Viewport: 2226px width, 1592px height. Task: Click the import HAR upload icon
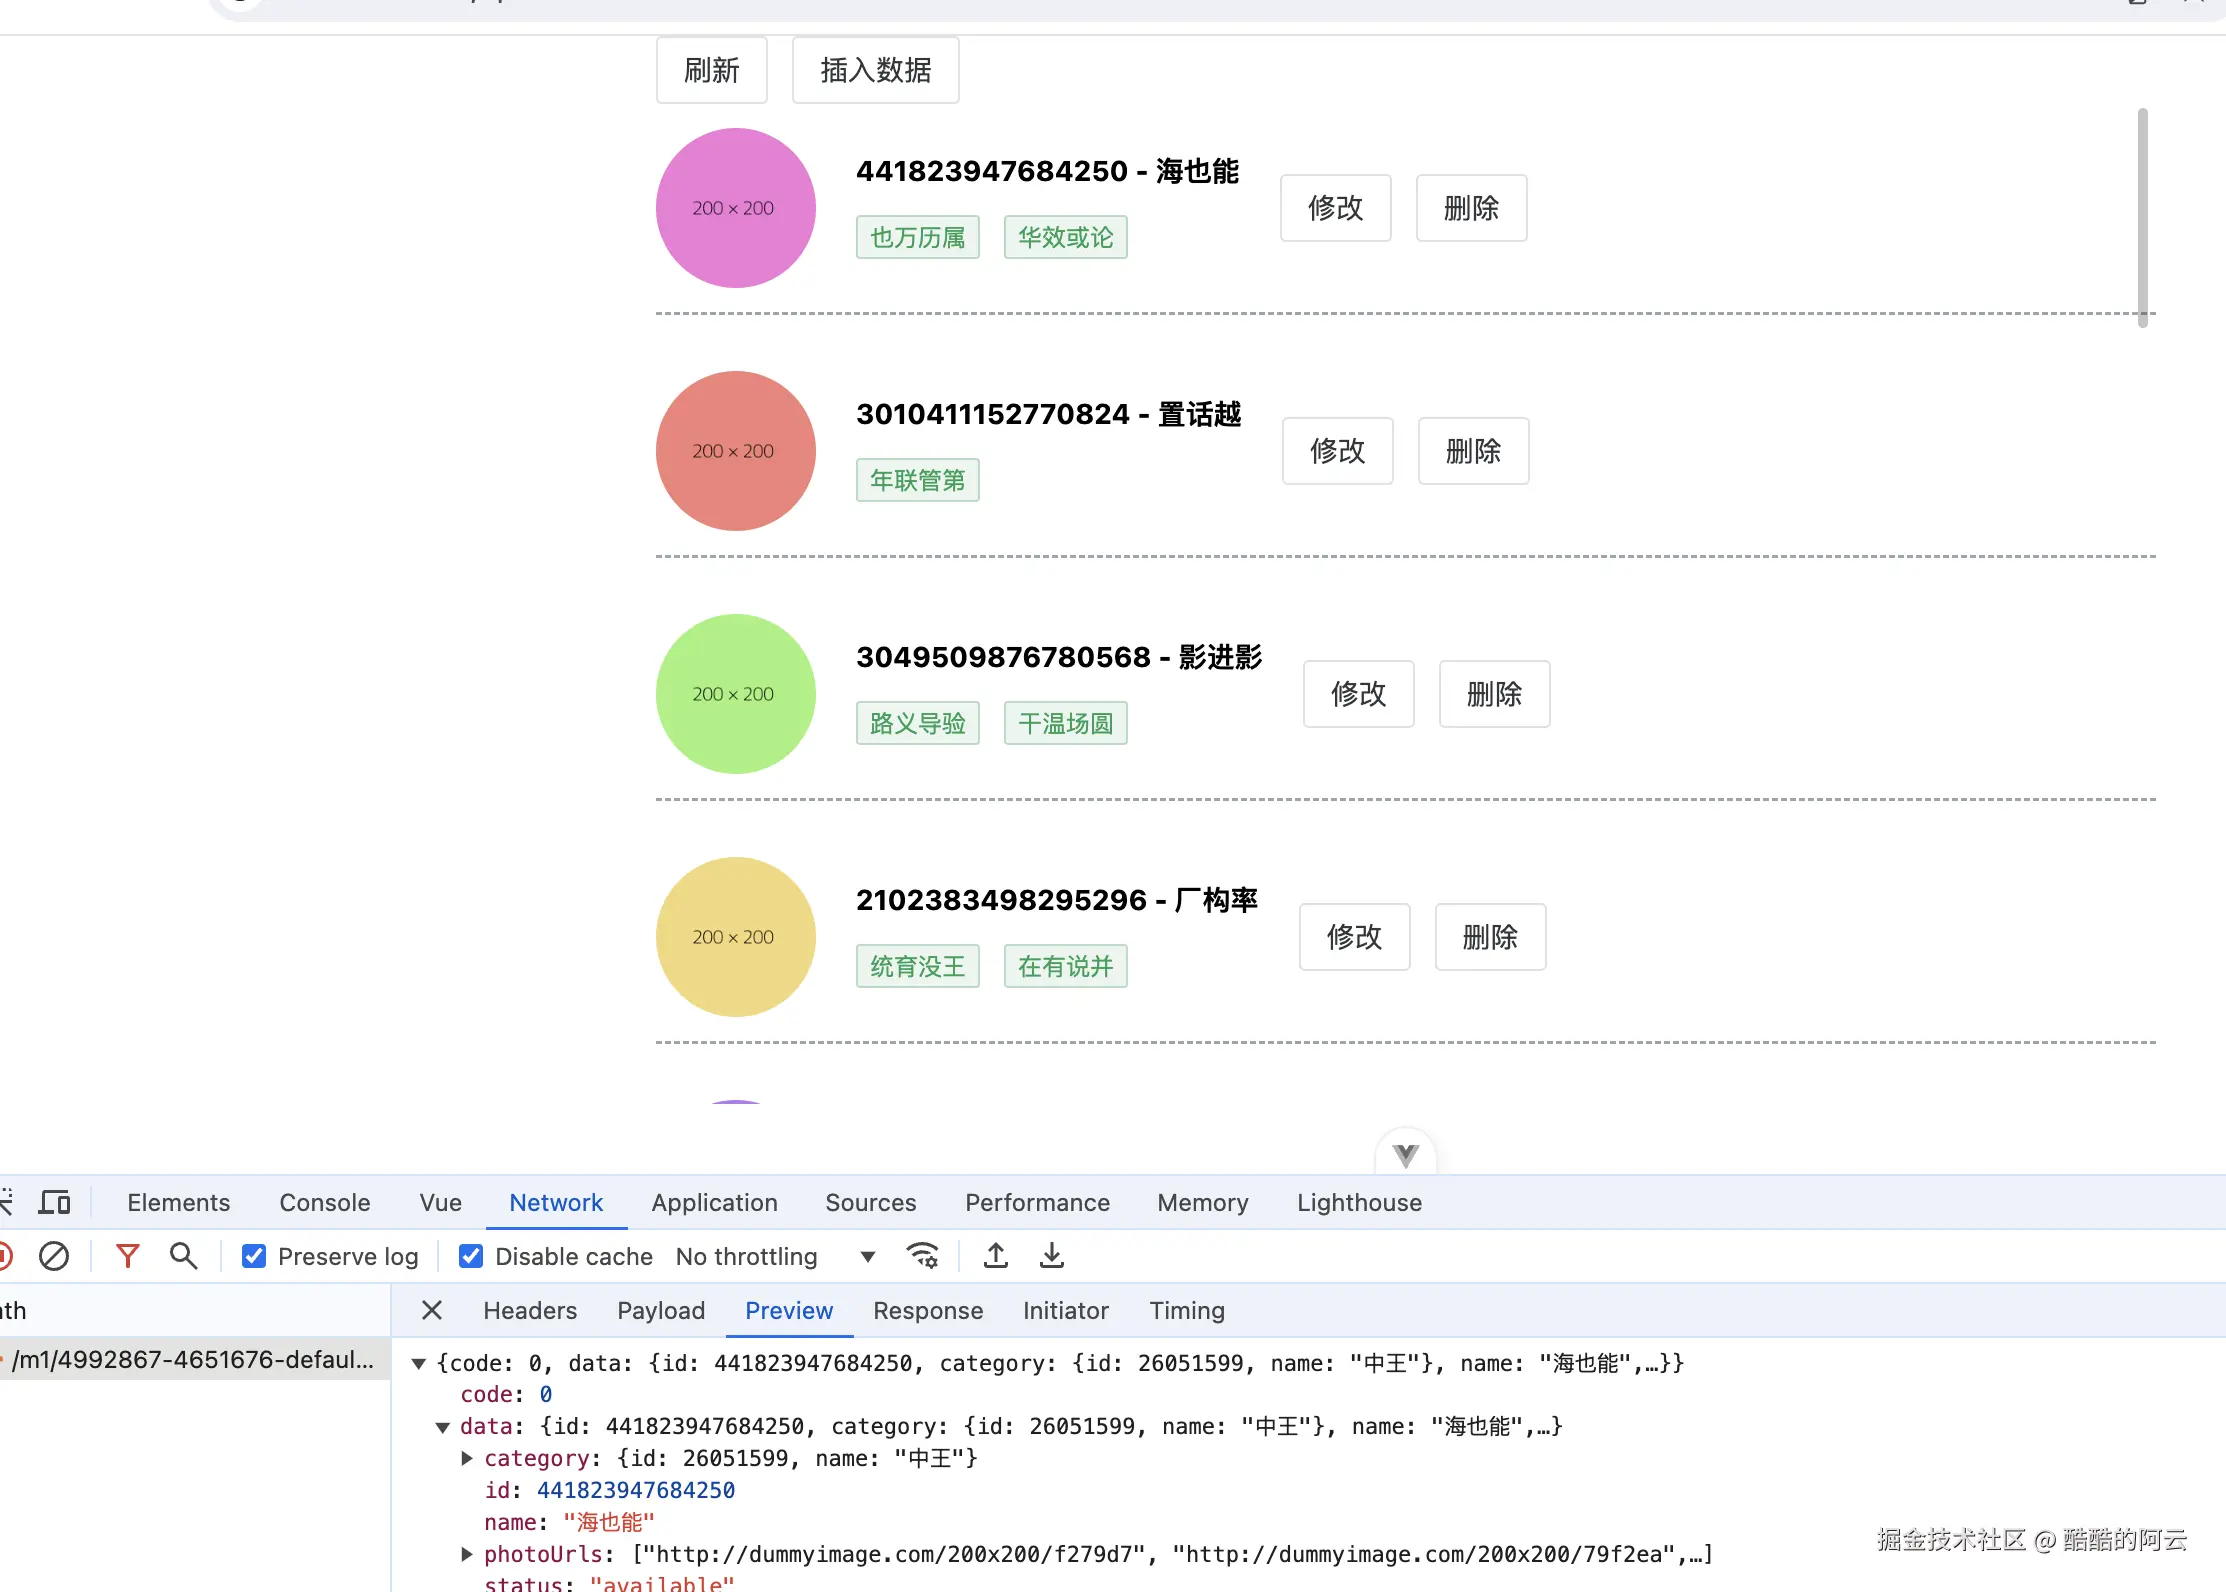point(996,1256)
